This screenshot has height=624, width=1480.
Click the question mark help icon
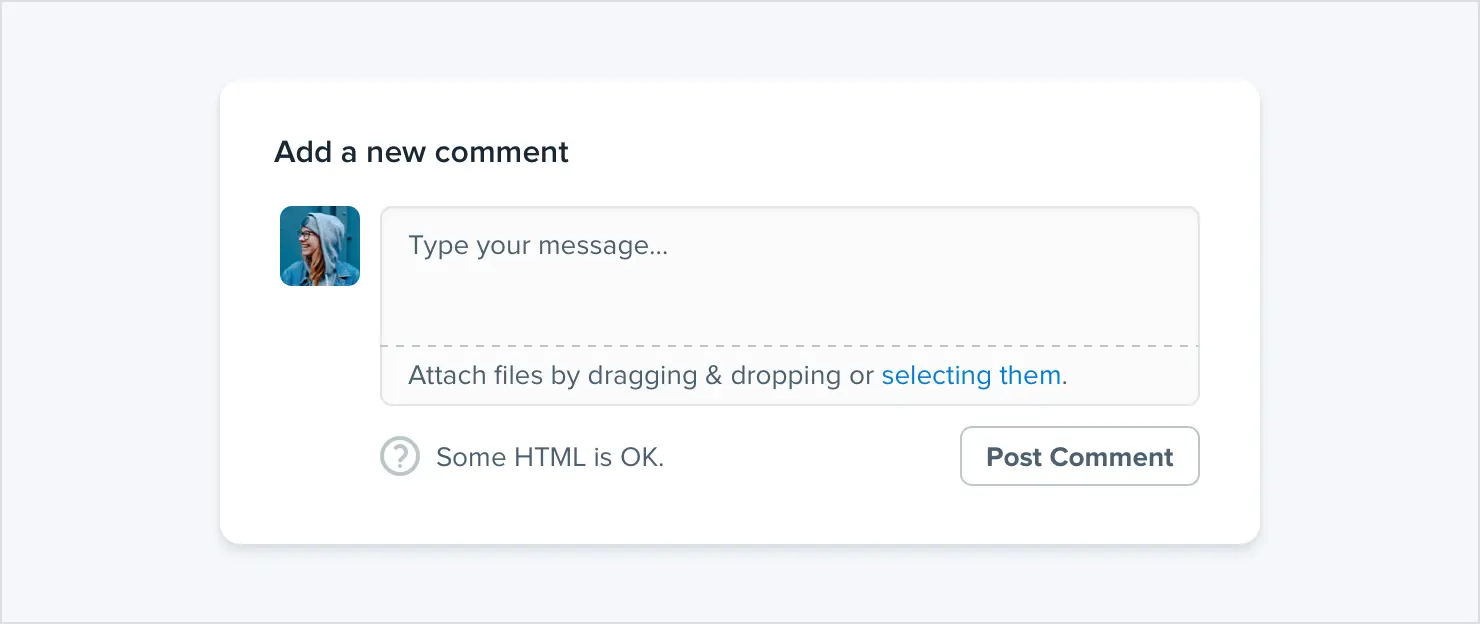[x=400, y=457]
